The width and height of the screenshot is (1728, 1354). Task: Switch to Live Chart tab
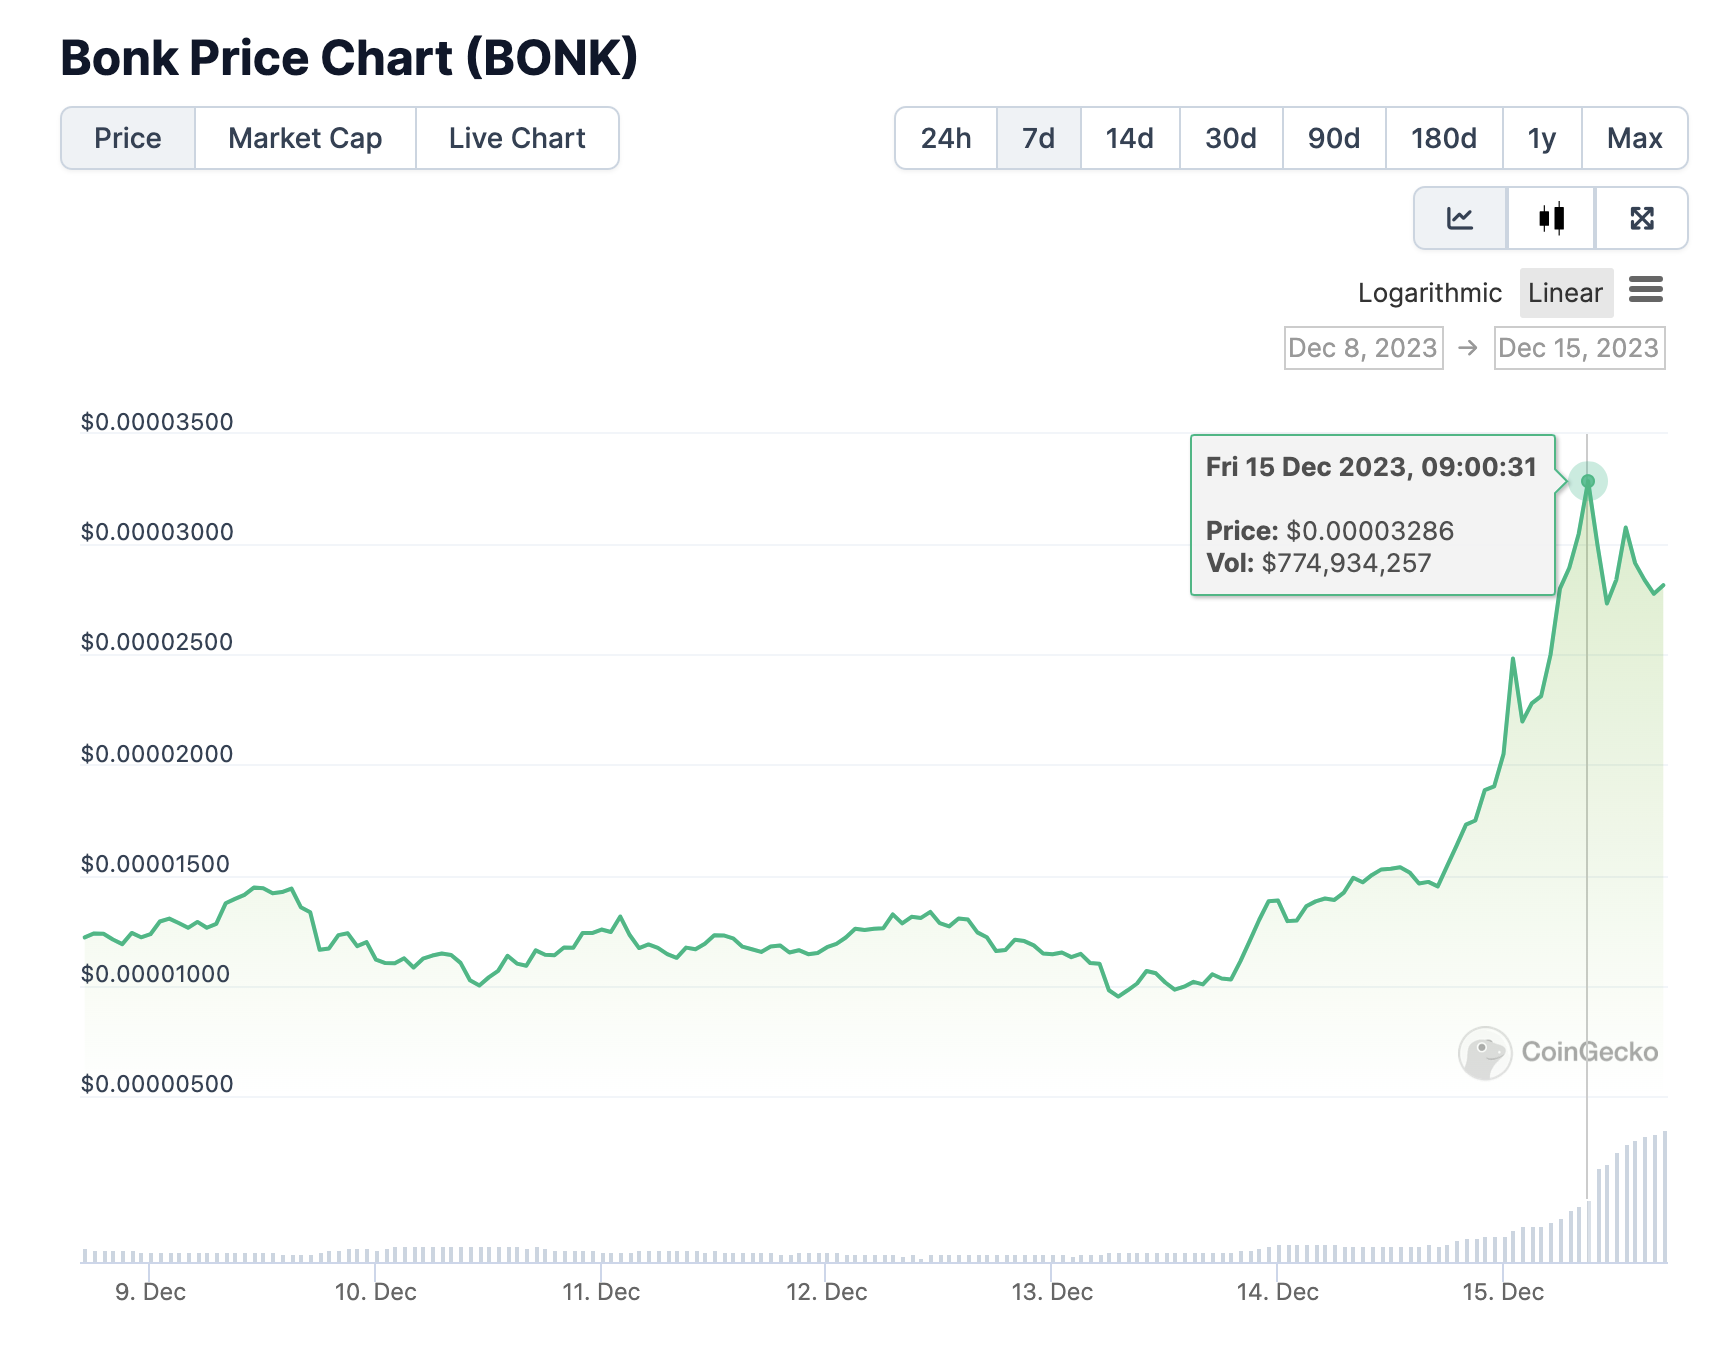pos(517,138)
